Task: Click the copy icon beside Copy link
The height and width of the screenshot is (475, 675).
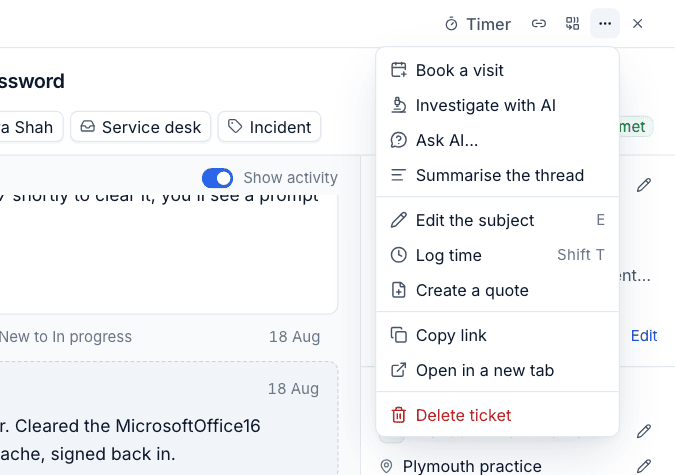Action: 399,335
